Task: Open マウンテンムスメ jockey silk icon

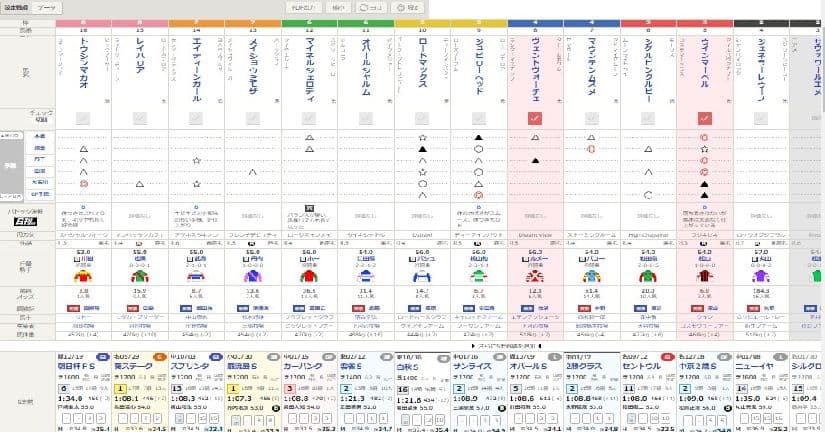Action: (x=591, y=277)
